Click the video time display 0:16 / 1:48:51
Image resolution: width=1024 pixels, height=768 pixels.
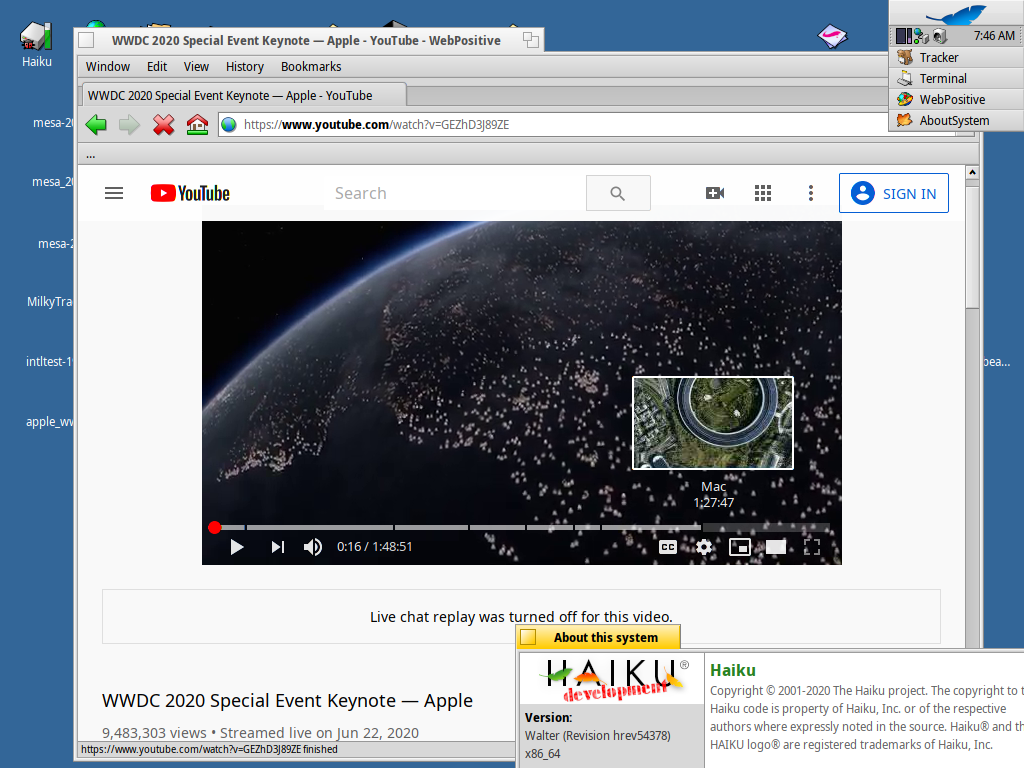(374, 547)
